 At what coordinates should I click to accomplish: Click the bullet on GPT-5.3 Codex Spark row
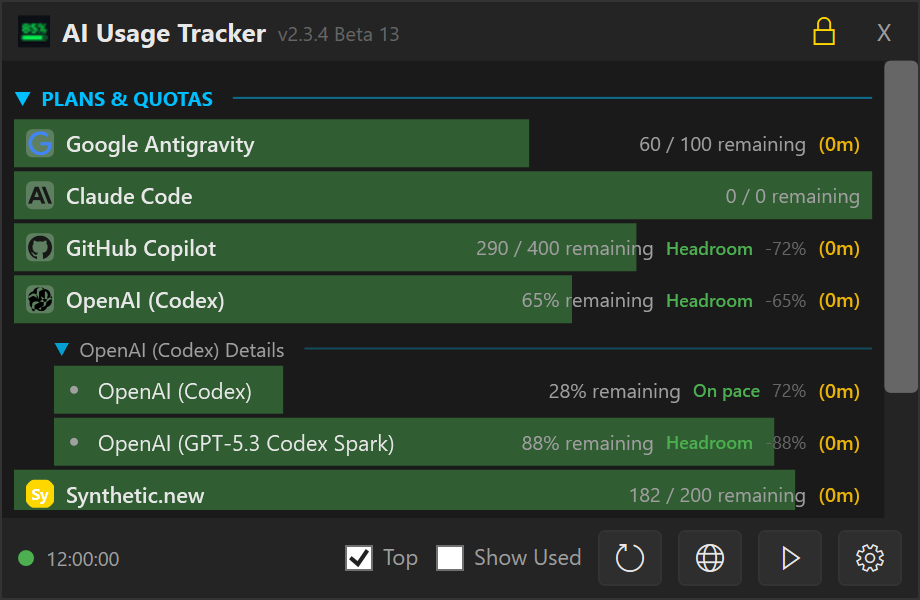[x=74, y=442]
